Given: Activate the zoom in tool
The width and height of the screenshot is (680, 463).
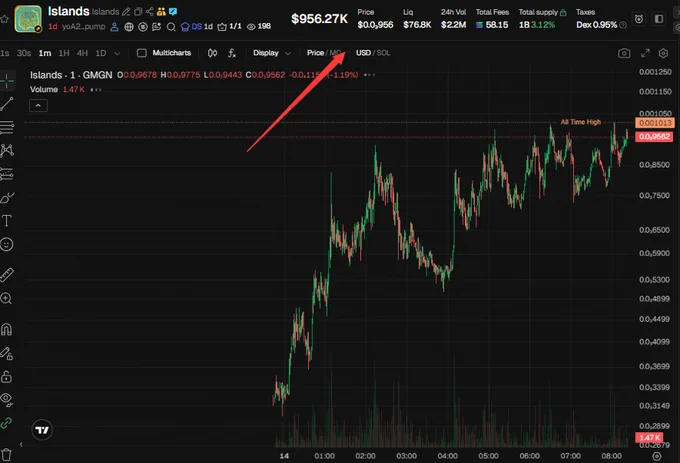Looking at the screenshot, I should (x=7, y=298).
